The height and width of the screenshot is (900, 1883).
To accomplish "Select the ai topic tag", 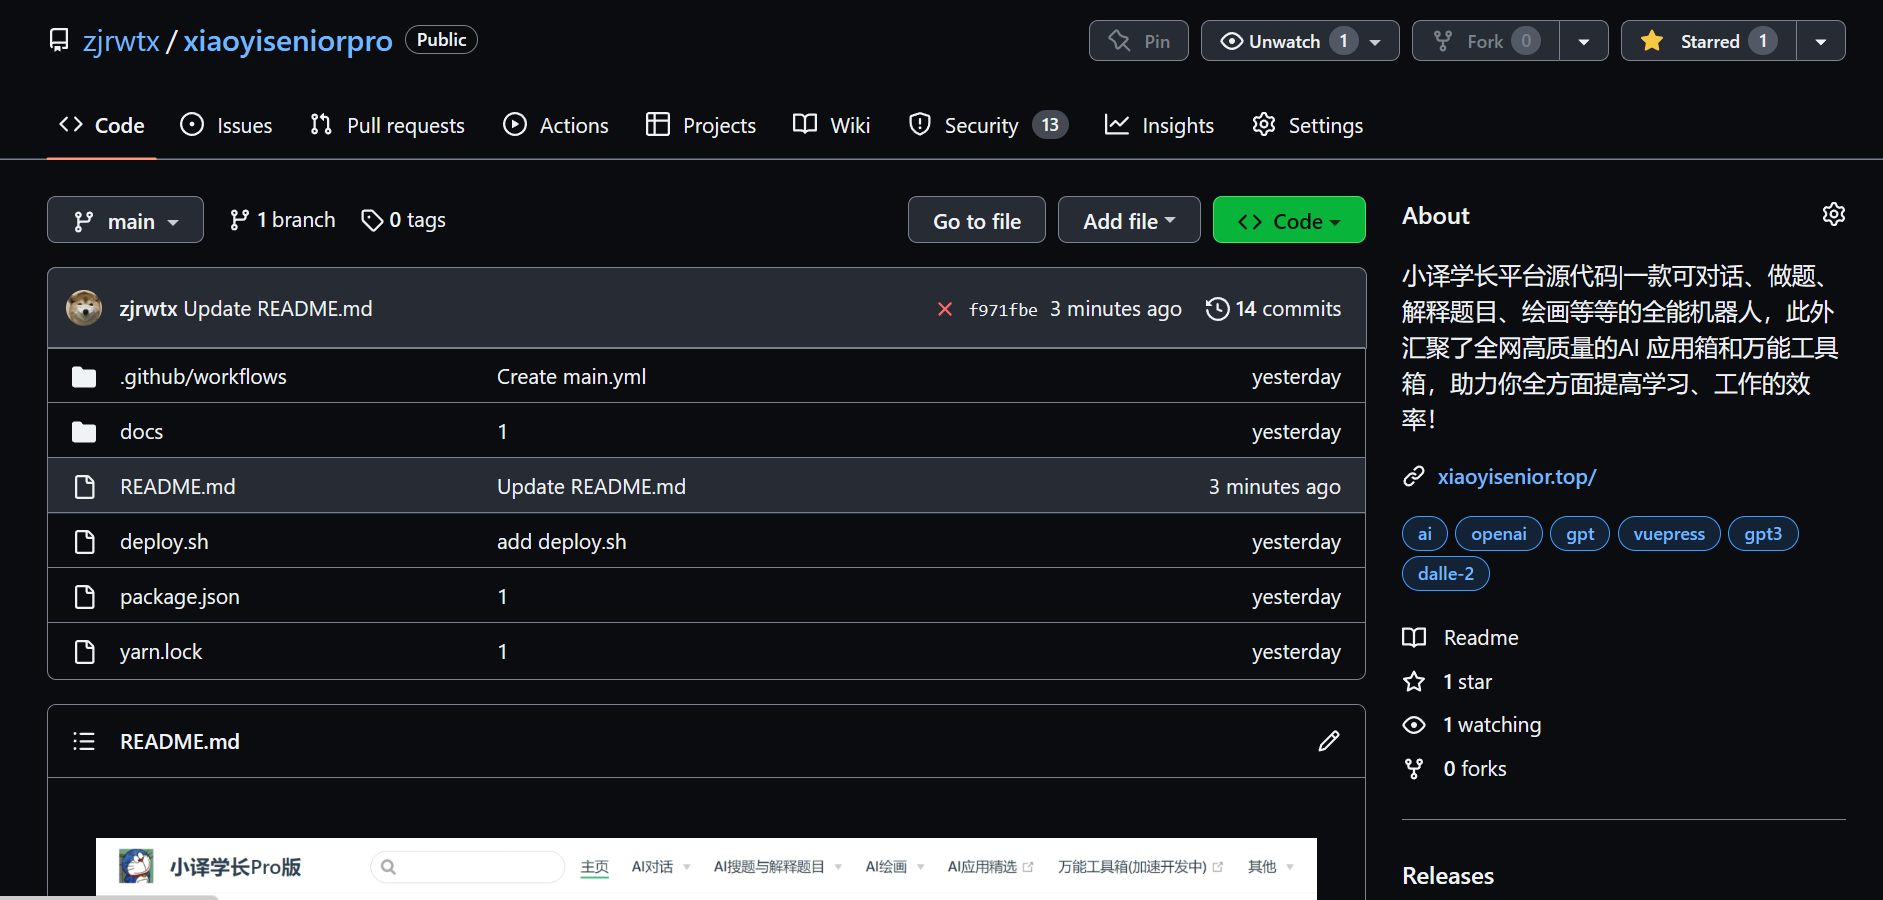I will pyautogui.click(x=1425, y=534).
